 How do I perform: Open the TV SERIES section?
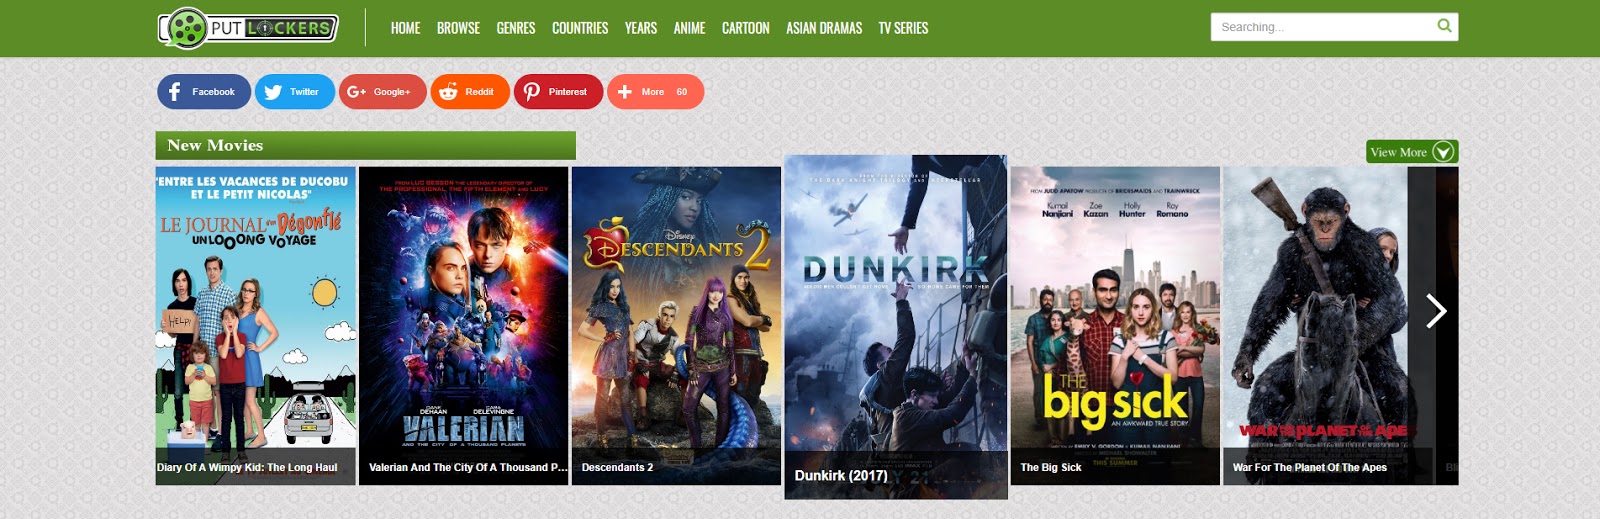tap(903, 28)
